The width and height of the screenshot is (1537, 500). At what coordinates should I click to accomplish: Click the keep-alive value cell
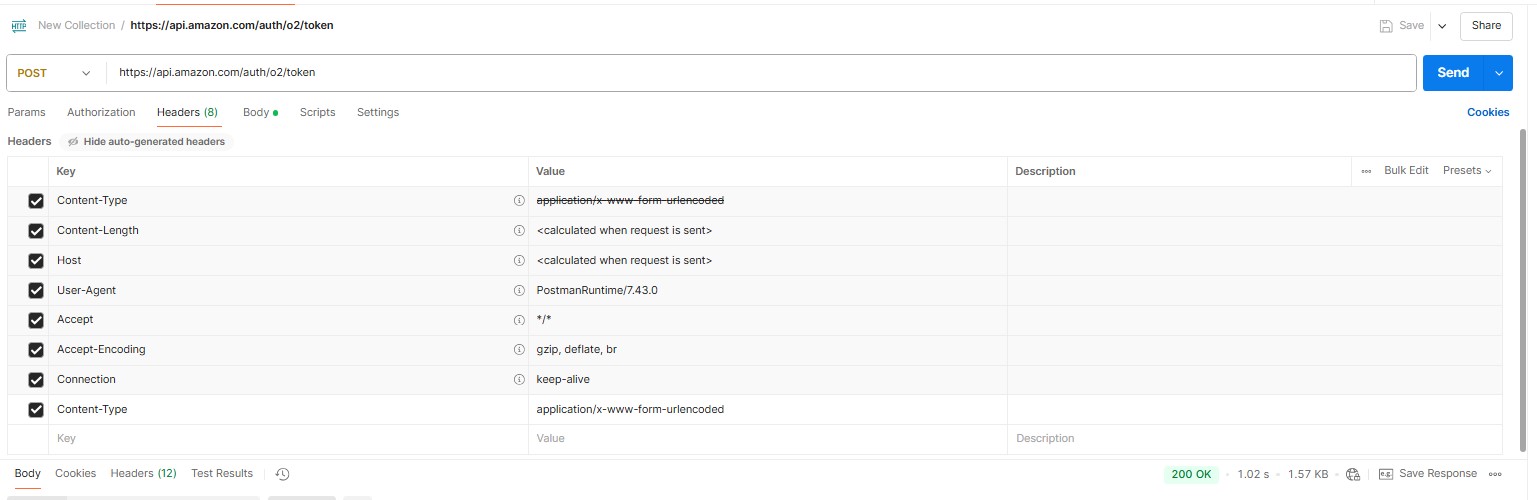click(768, 380)
